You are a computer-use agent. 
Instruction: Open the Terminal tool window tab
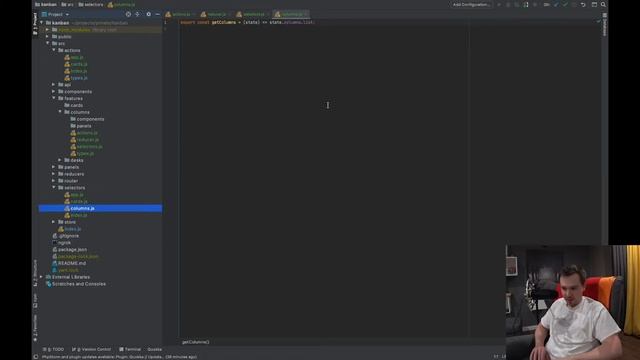pyautogui.click(x=130, y=349)
